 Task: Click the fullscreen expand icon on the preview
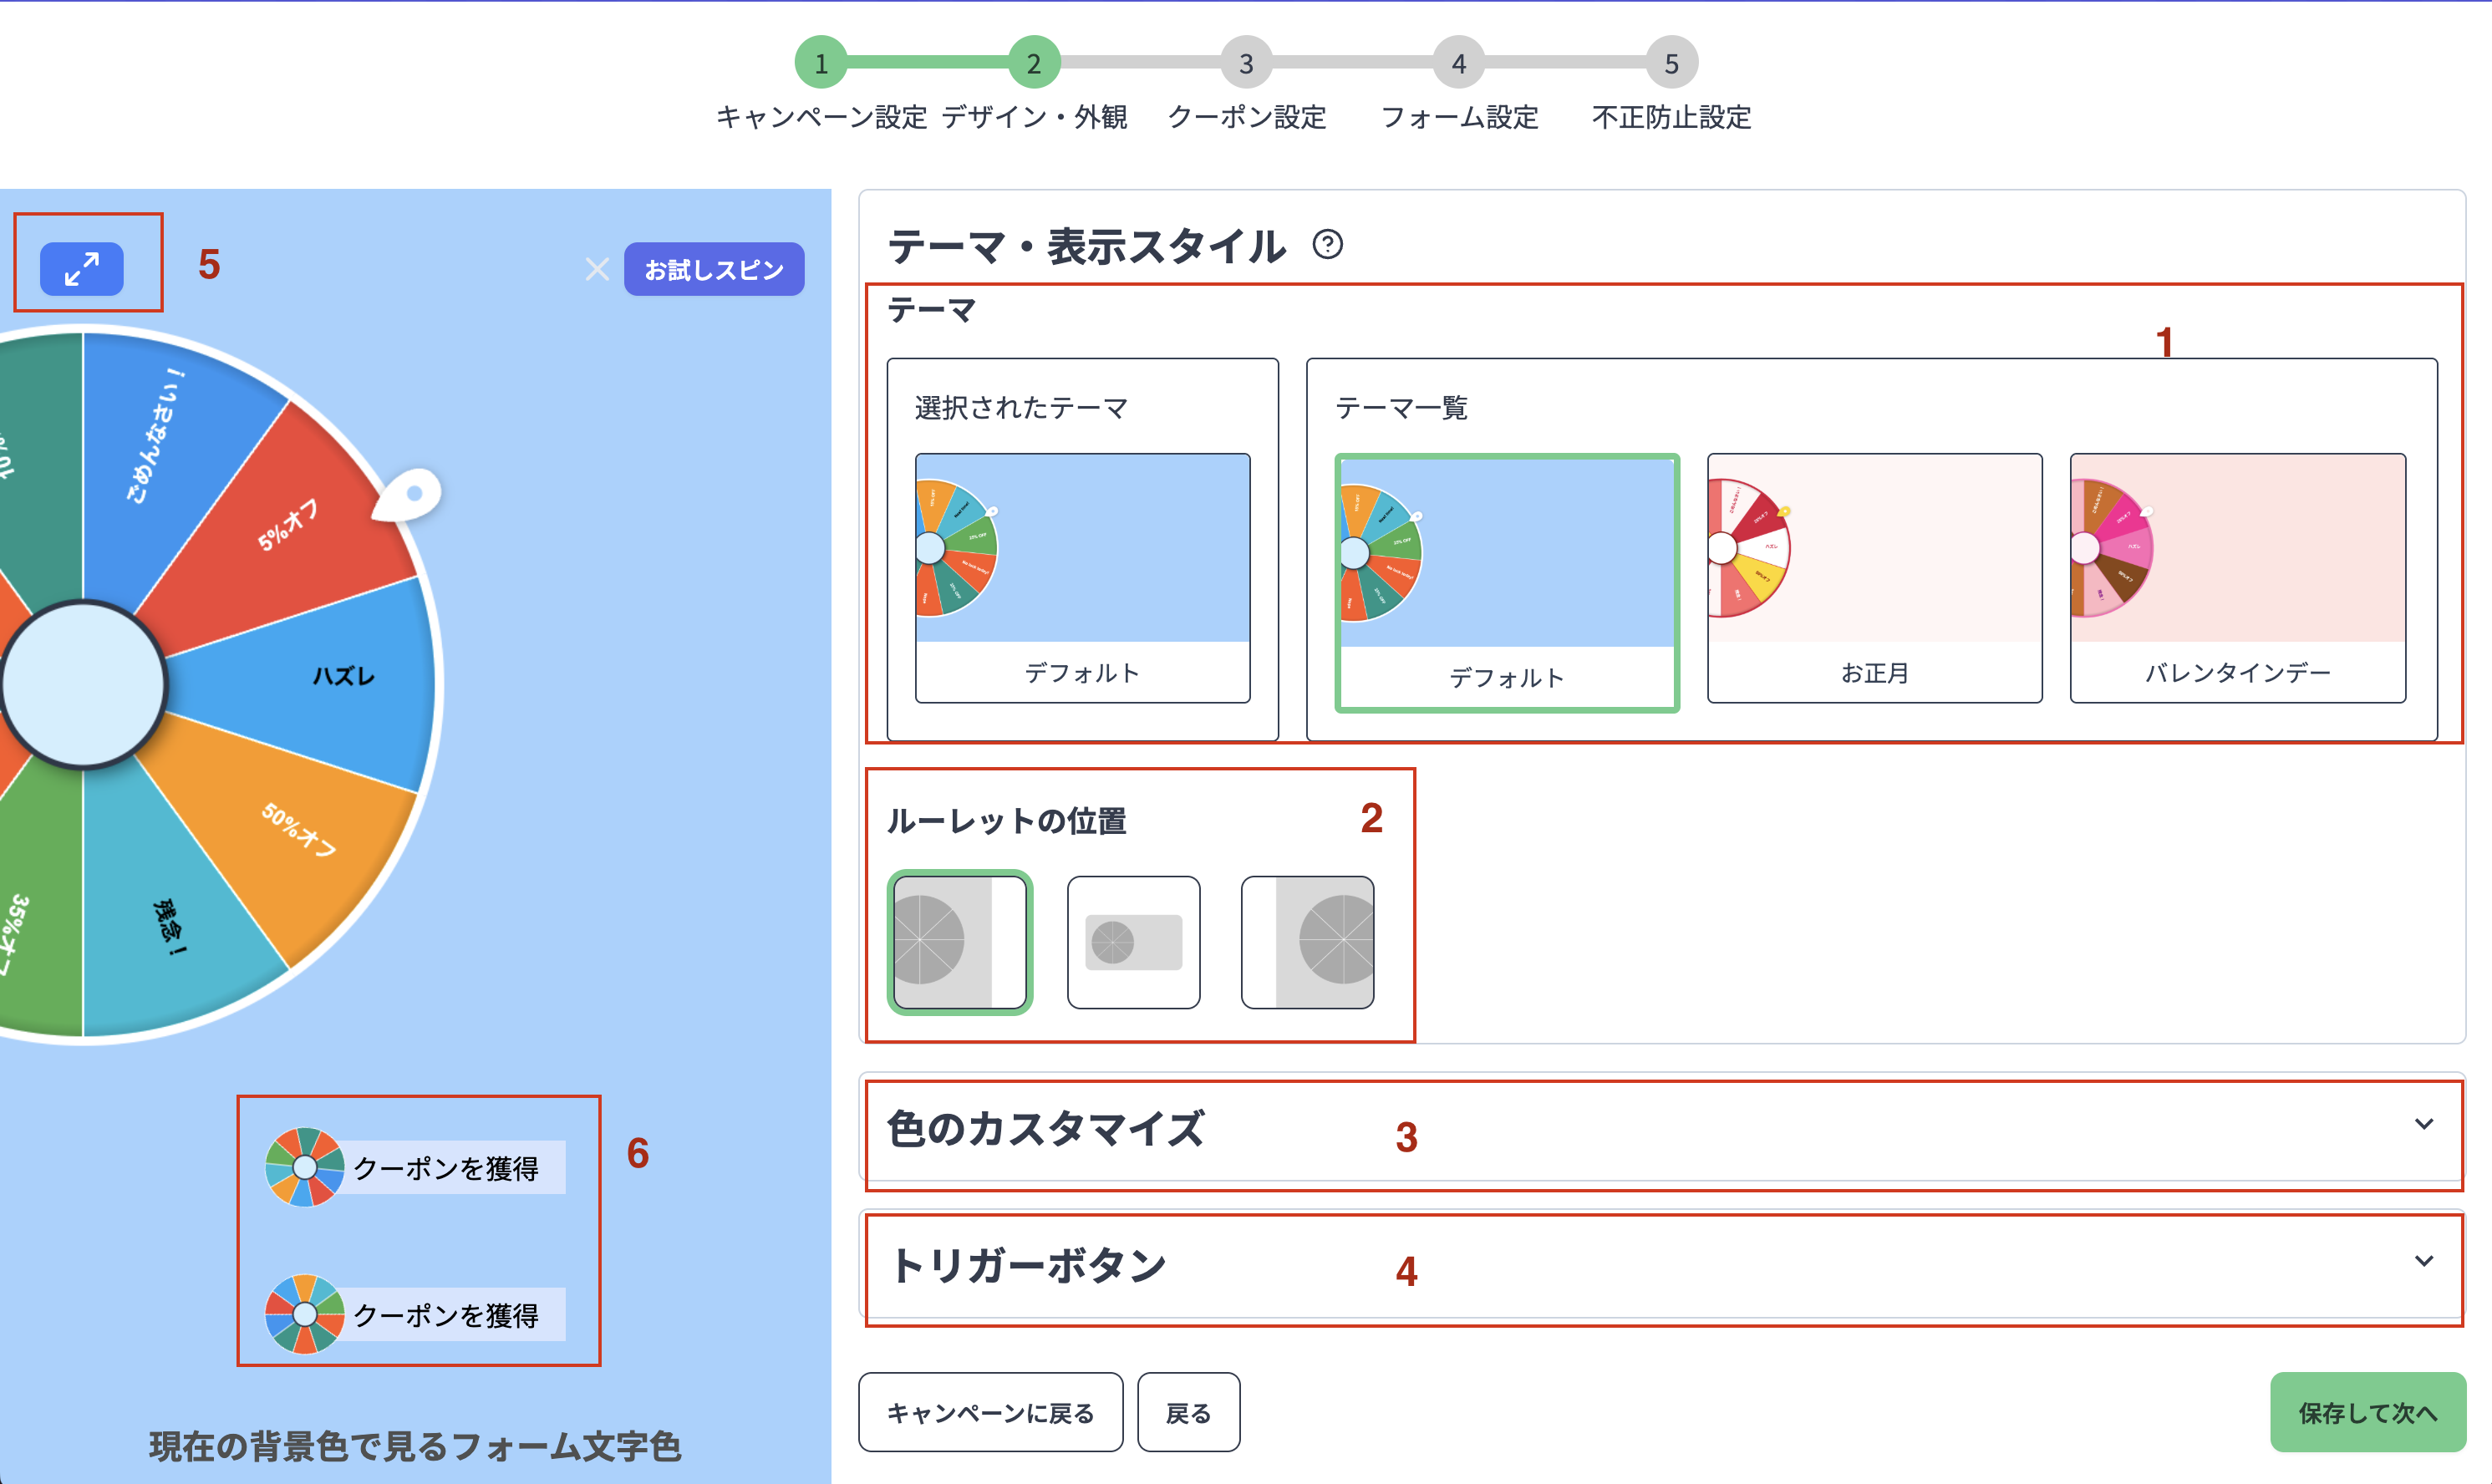84,267
